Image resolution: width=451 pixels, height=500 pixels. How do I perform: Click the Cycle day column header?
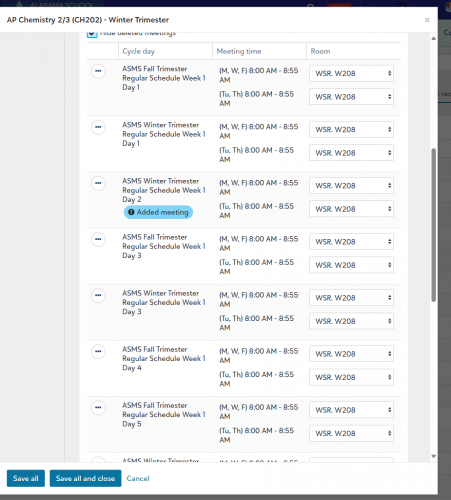point(138,51)
